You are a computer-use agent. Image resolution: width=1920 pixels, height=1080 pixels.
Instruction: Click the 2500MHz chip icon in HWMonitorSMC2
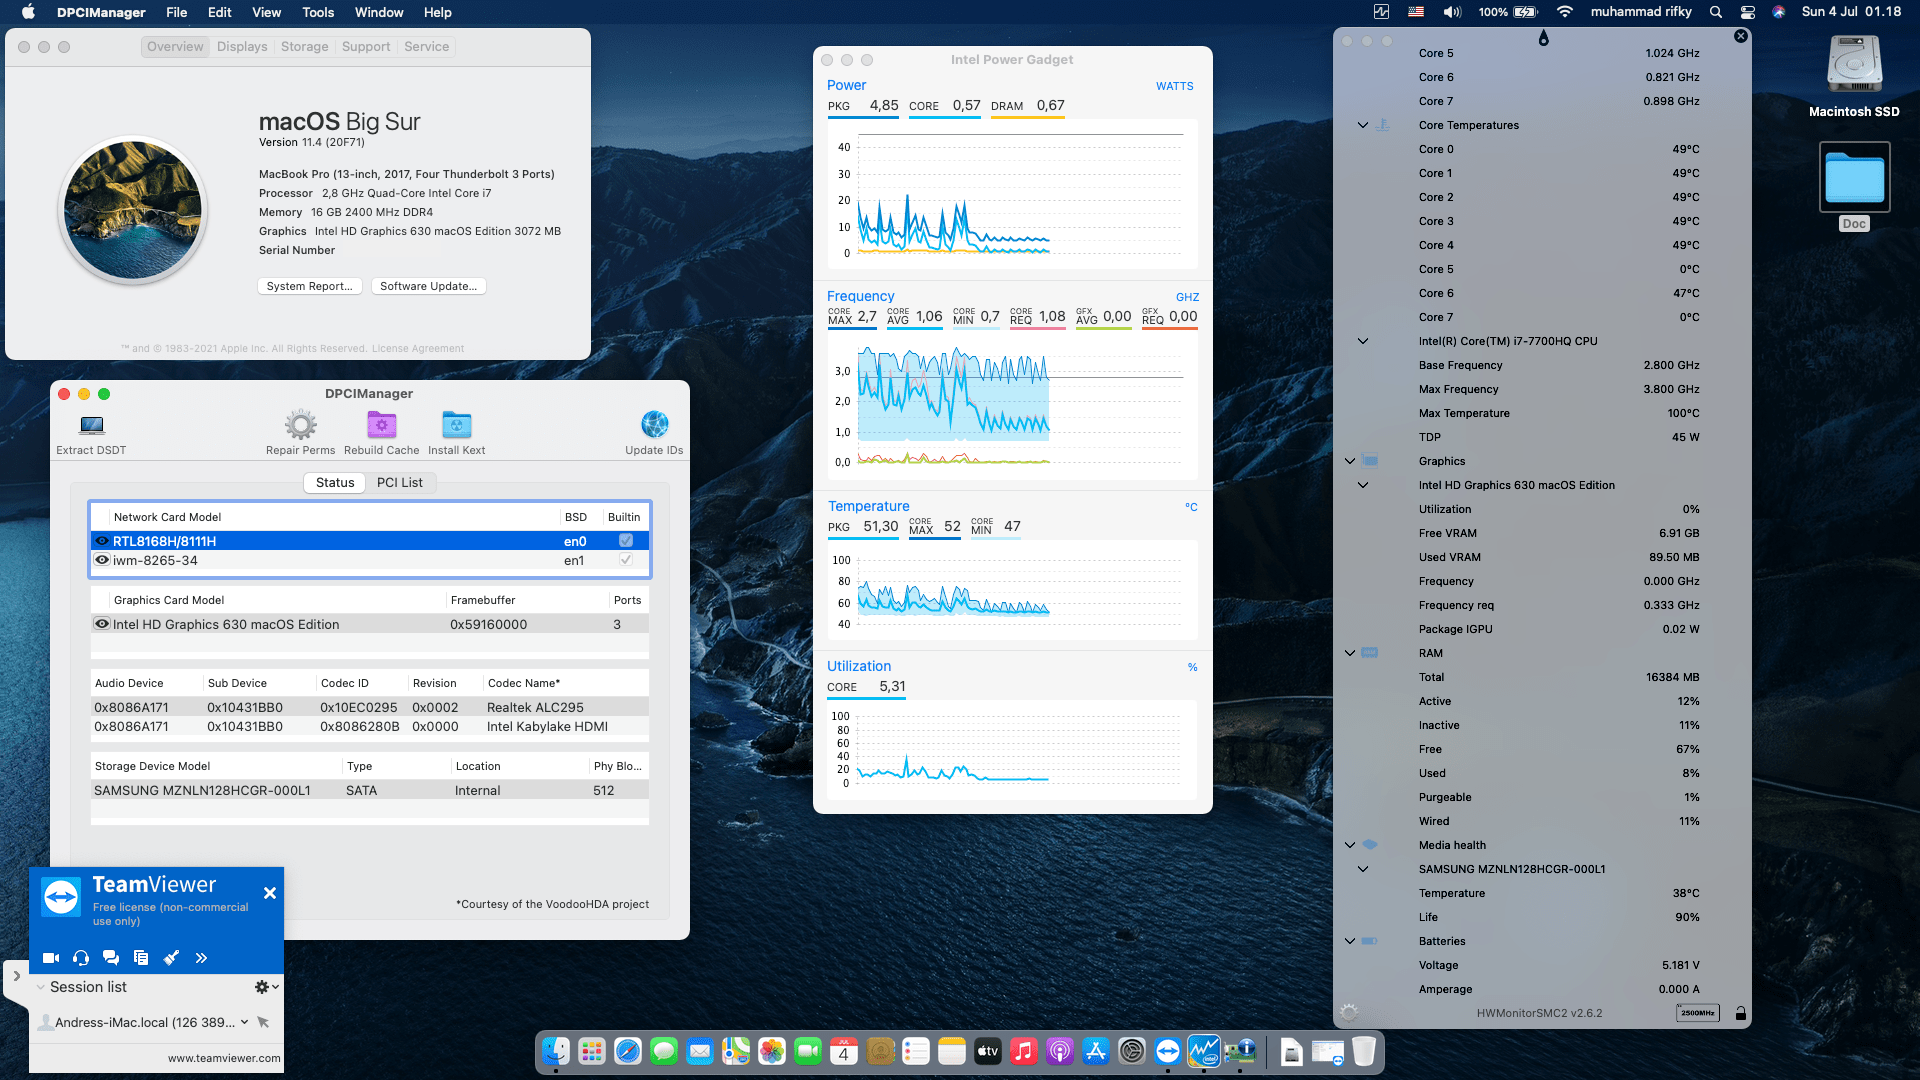coord(1698,1013)
